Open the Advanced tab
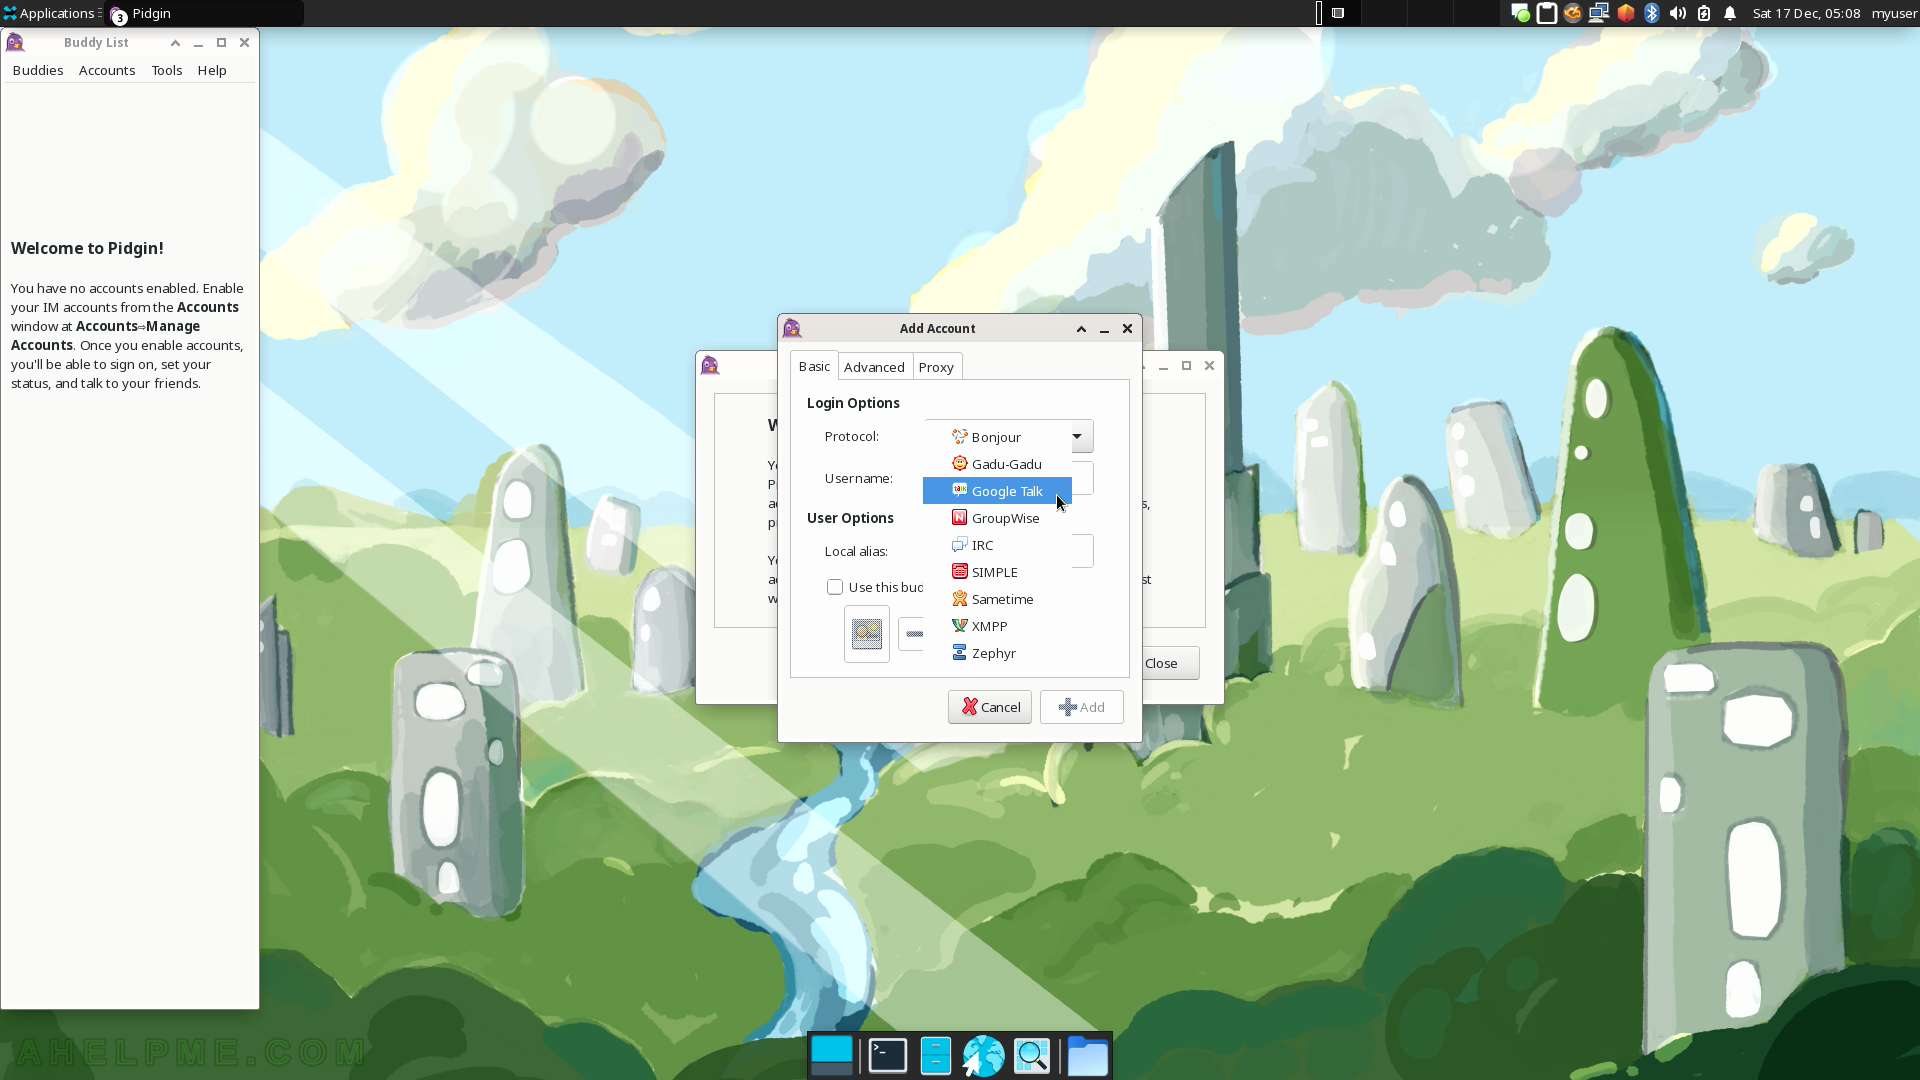 pyautogui.click(x=874, y=367)
